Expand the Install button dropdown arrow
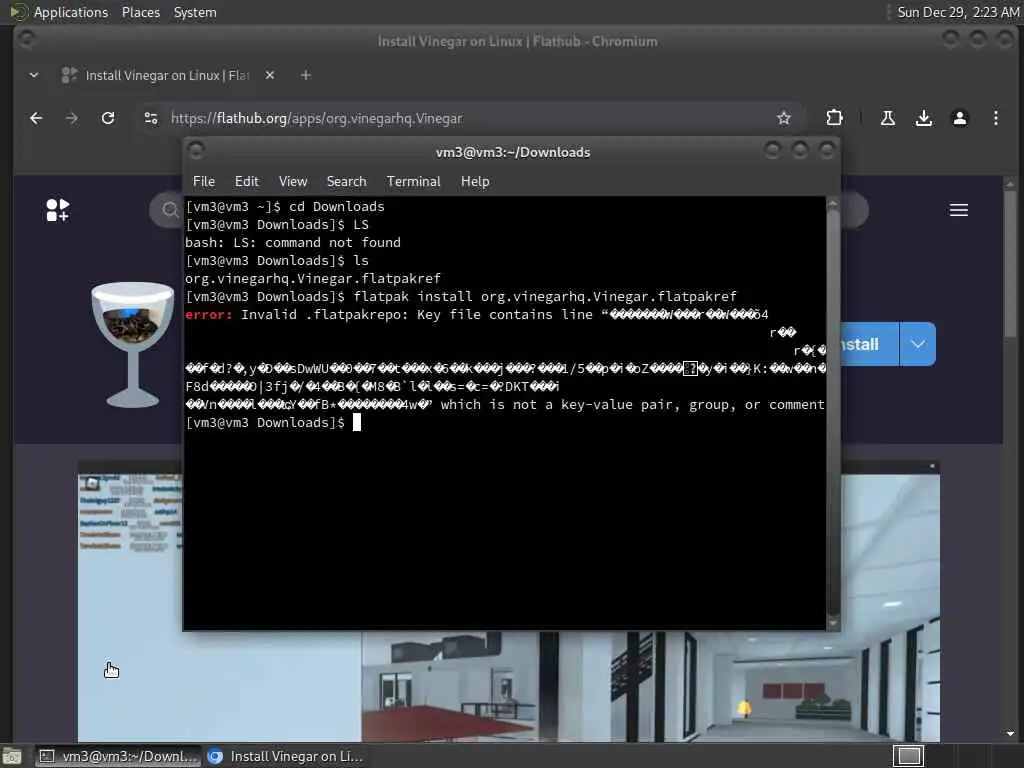The width and height of the screenshot is (1024, 768). pos(918,344)
